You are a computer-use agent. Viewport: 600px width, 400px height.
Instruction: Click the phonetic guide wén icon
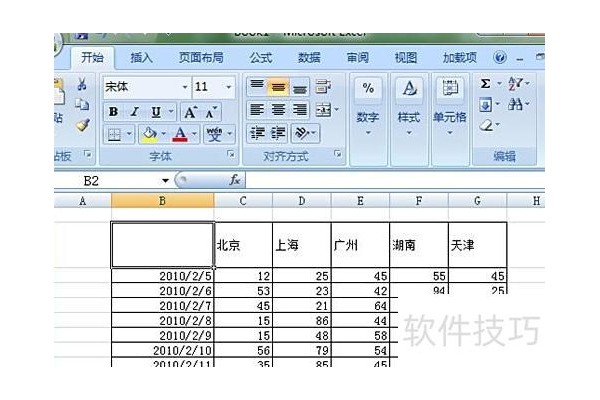click(x=214, y=134)
